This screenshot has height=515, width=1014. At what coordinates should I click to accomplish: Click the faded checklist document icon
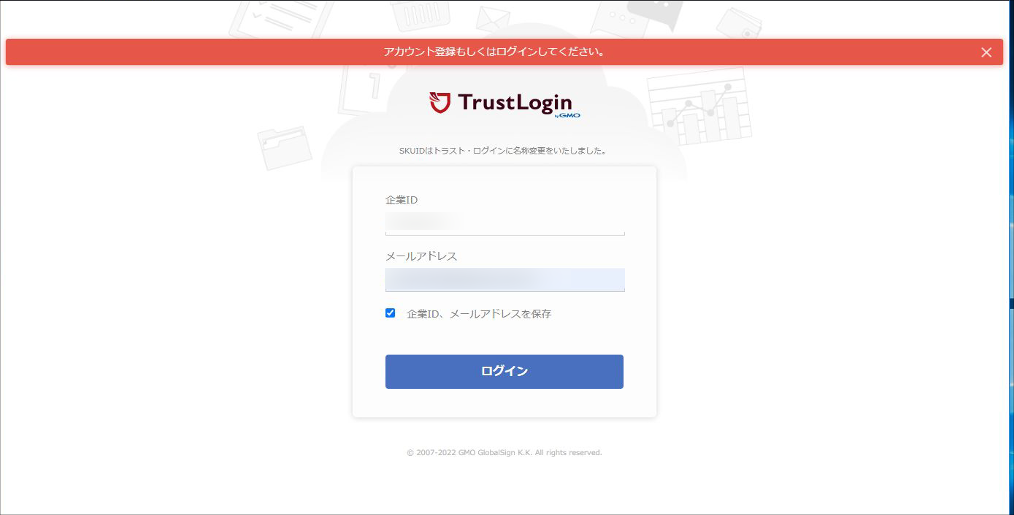coord(281,19)
